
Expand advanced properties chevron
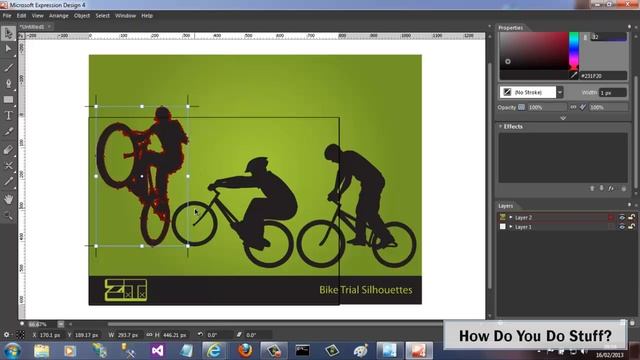click(x=563, y=118)
